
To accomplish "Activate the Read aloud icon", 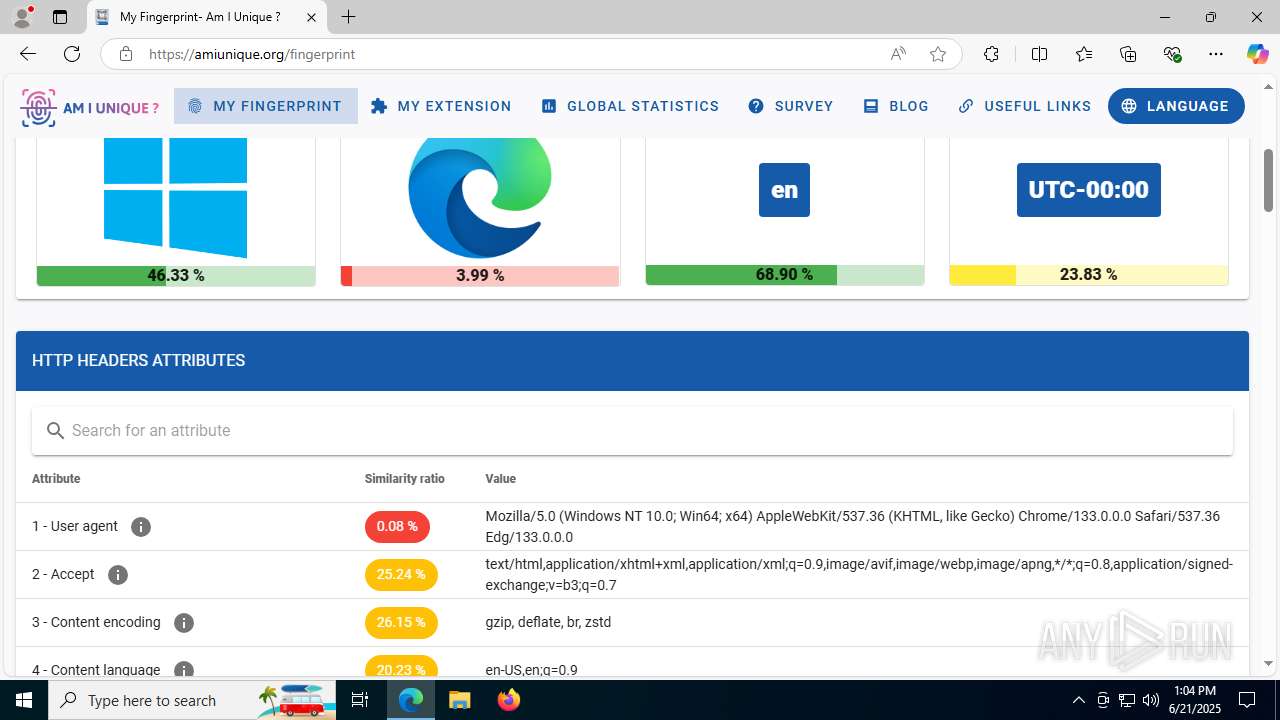I will click(898, 54).
